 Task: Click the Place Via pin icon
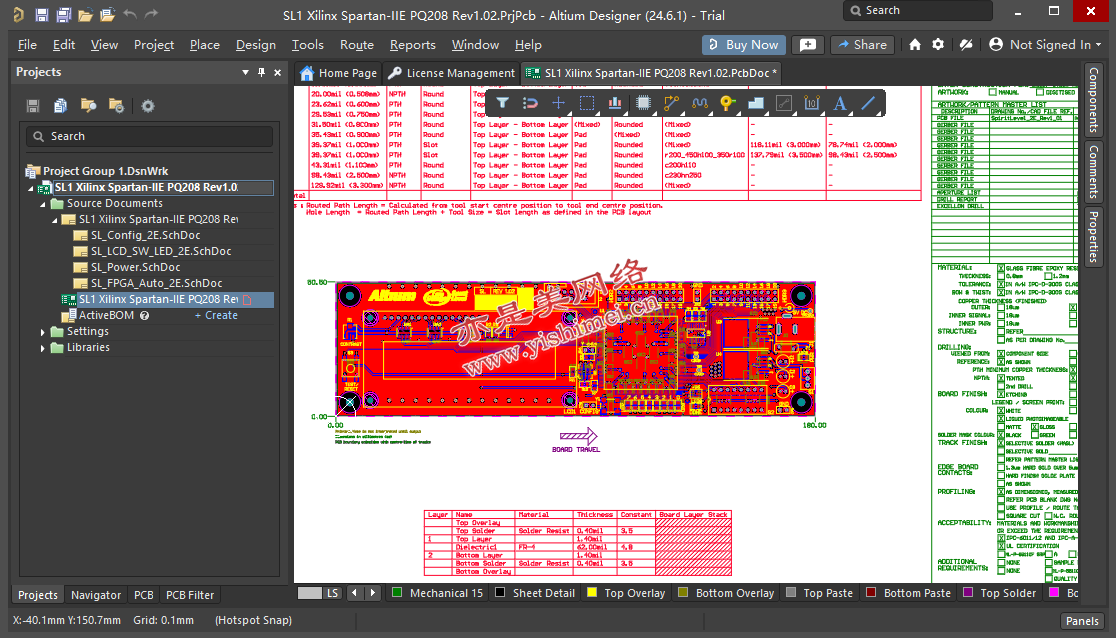tap(727, 103)
